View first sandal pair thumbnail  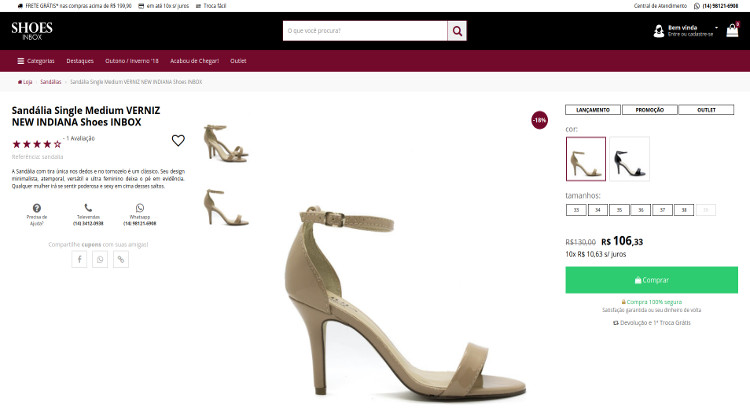tap(226, 144)
